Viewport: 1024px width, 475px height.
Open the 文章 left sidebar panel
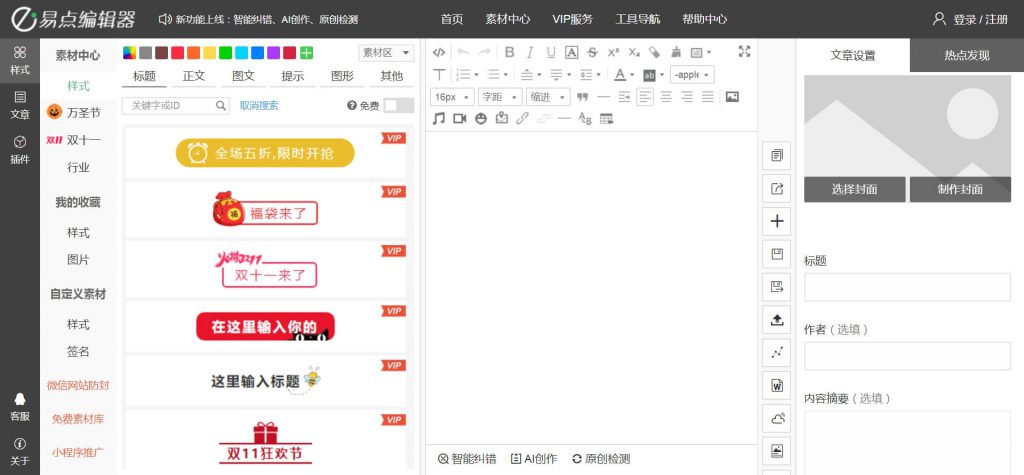(x=20, y=106)
